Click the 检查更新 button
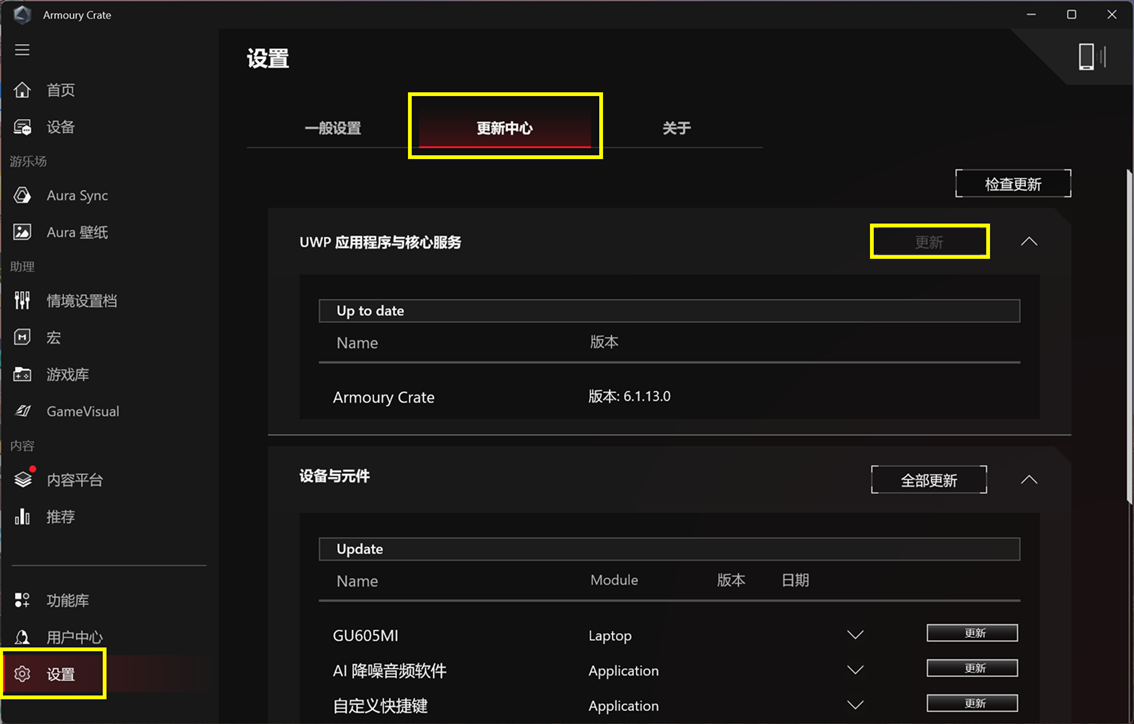 (1013, 184)
